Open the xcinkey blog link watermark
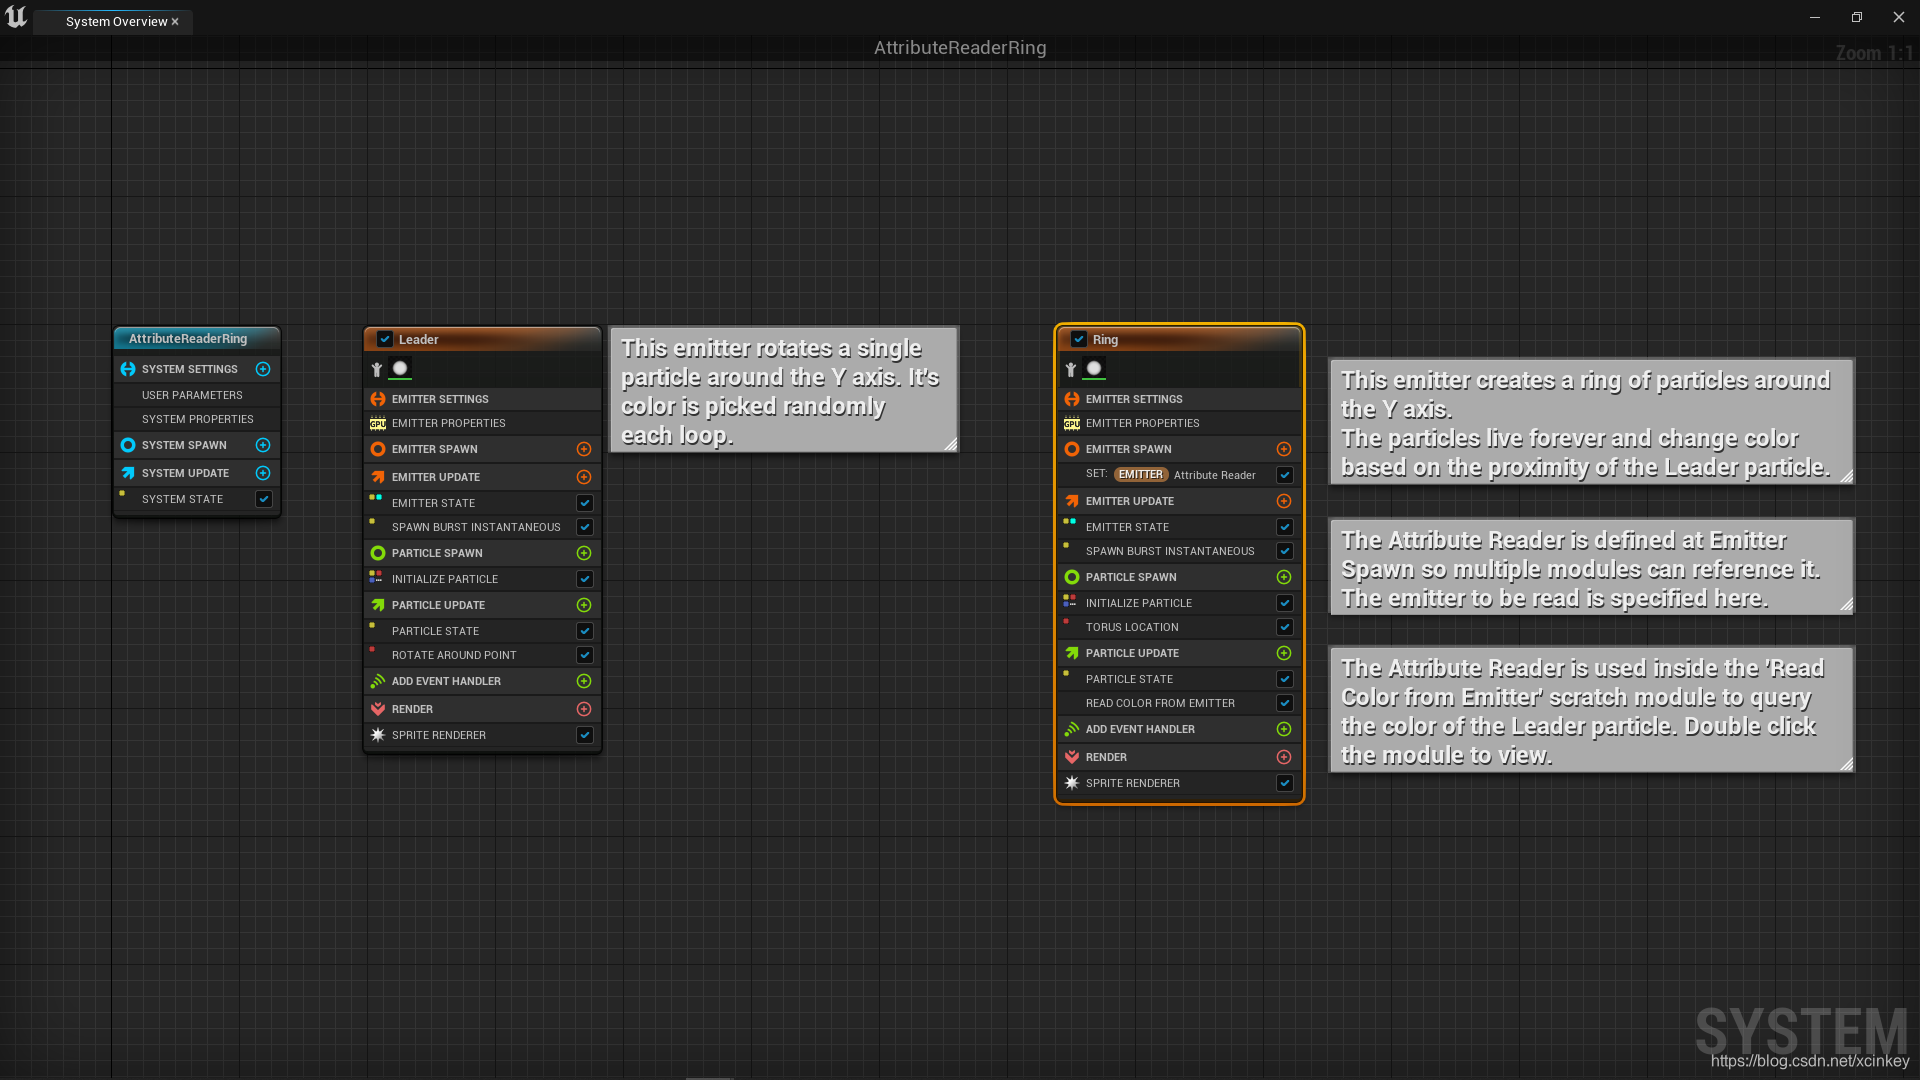Image resolution: width=1920 pixels, height=1080 pixels. [1811, 1062]
